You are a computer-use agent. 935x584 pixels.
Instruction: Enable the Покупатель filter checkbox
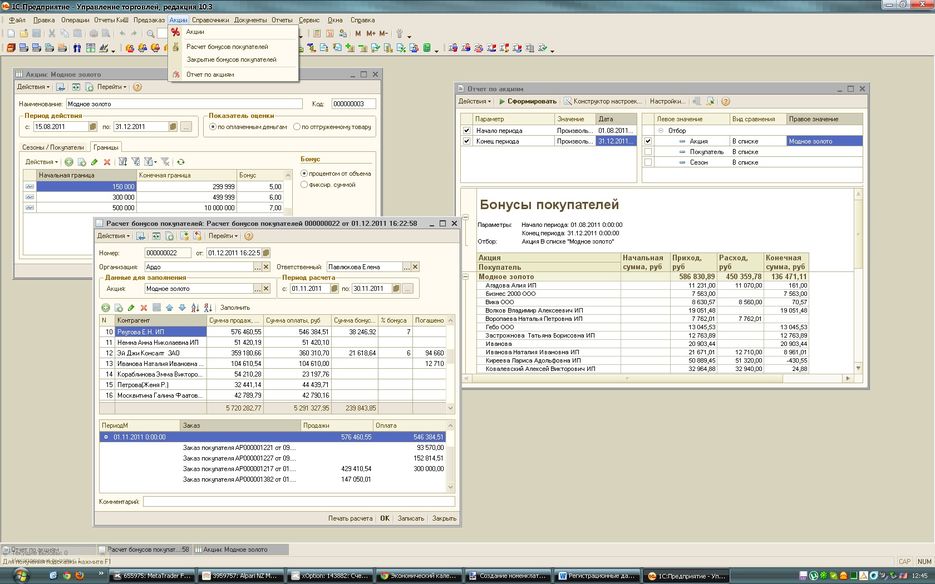[648, 152]
